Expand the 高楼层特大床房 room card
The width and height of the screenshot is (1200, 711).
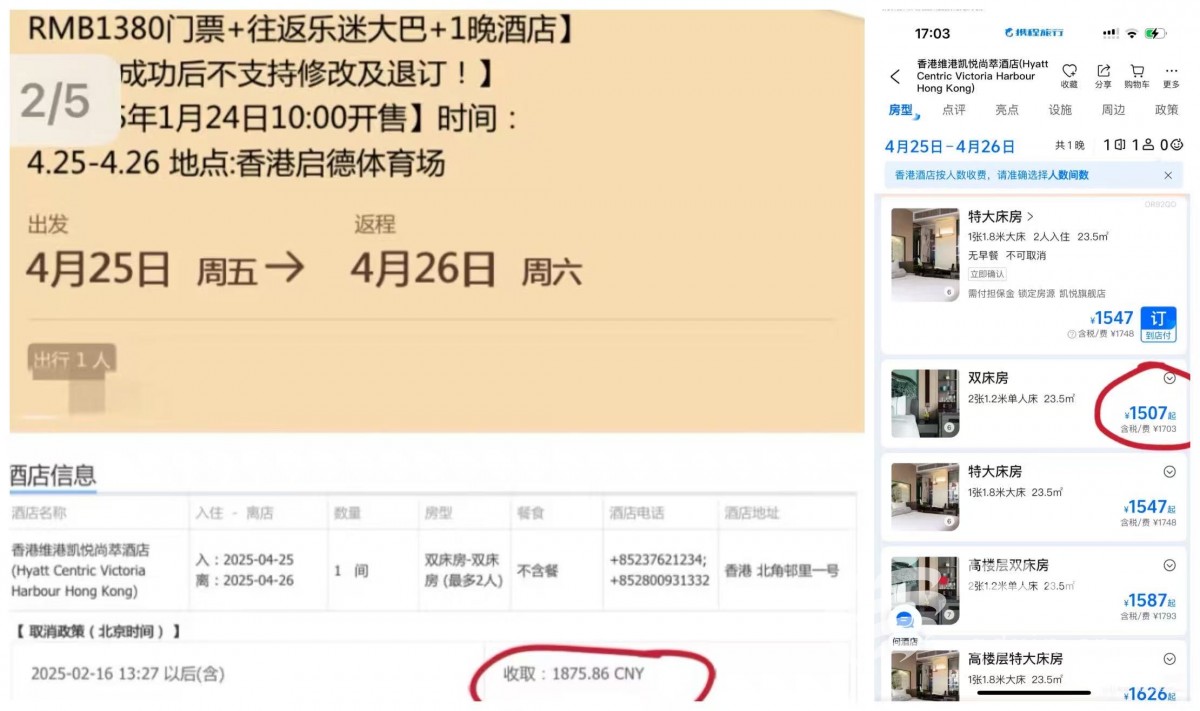[x=1169, y=659]
